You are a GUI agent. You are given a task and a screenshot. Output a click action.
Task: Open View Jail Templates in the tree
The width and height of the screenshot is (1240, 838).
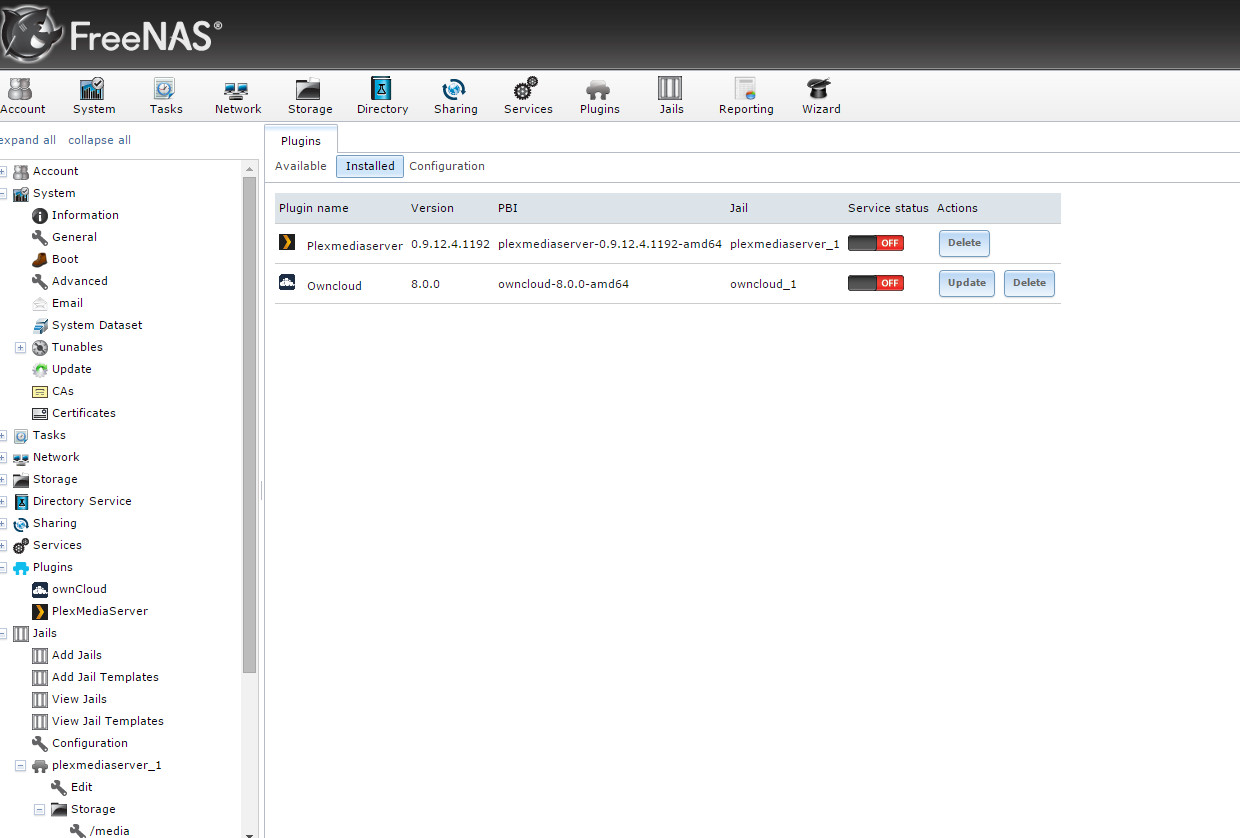108,721
